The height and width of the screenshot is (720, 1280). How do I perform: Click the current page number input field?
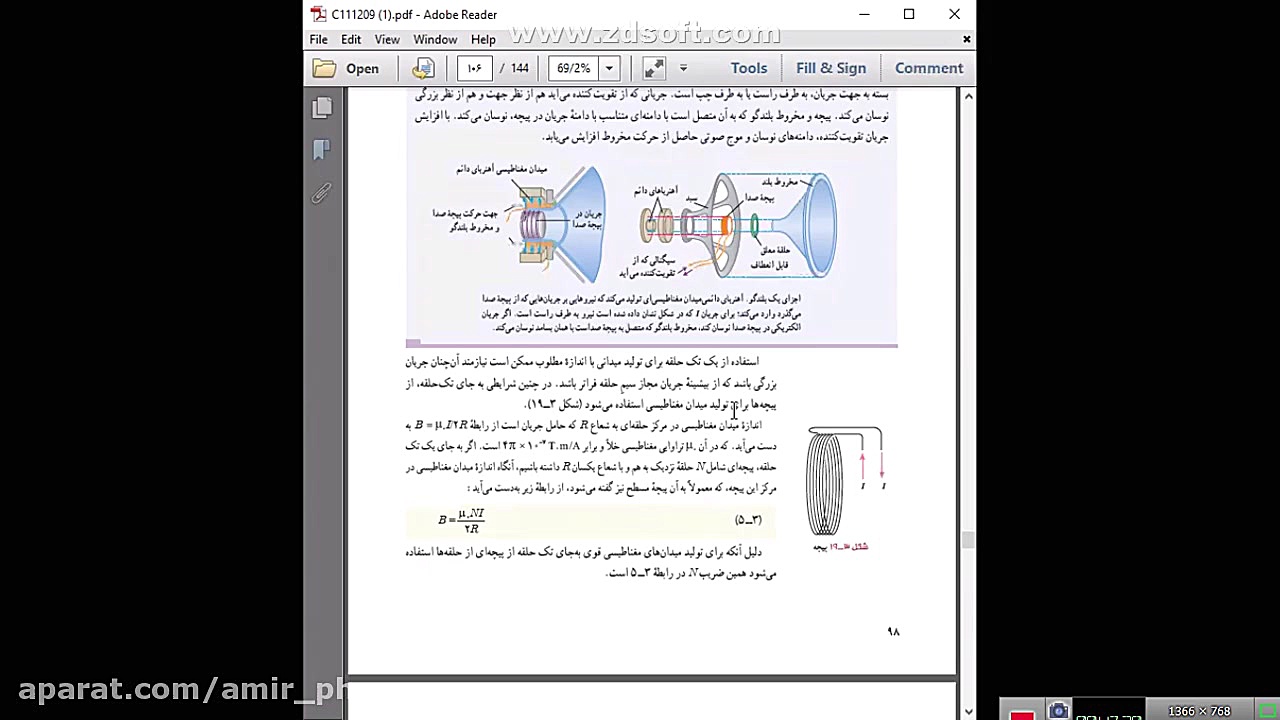point(474,68)
